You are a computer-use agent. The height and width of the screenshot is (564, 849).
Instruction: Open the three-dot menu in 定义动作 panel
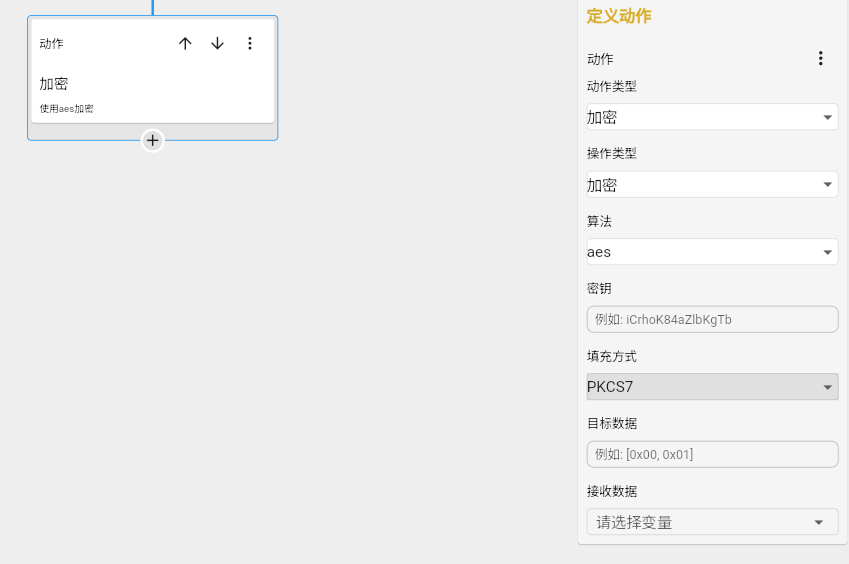pos(820,58)
